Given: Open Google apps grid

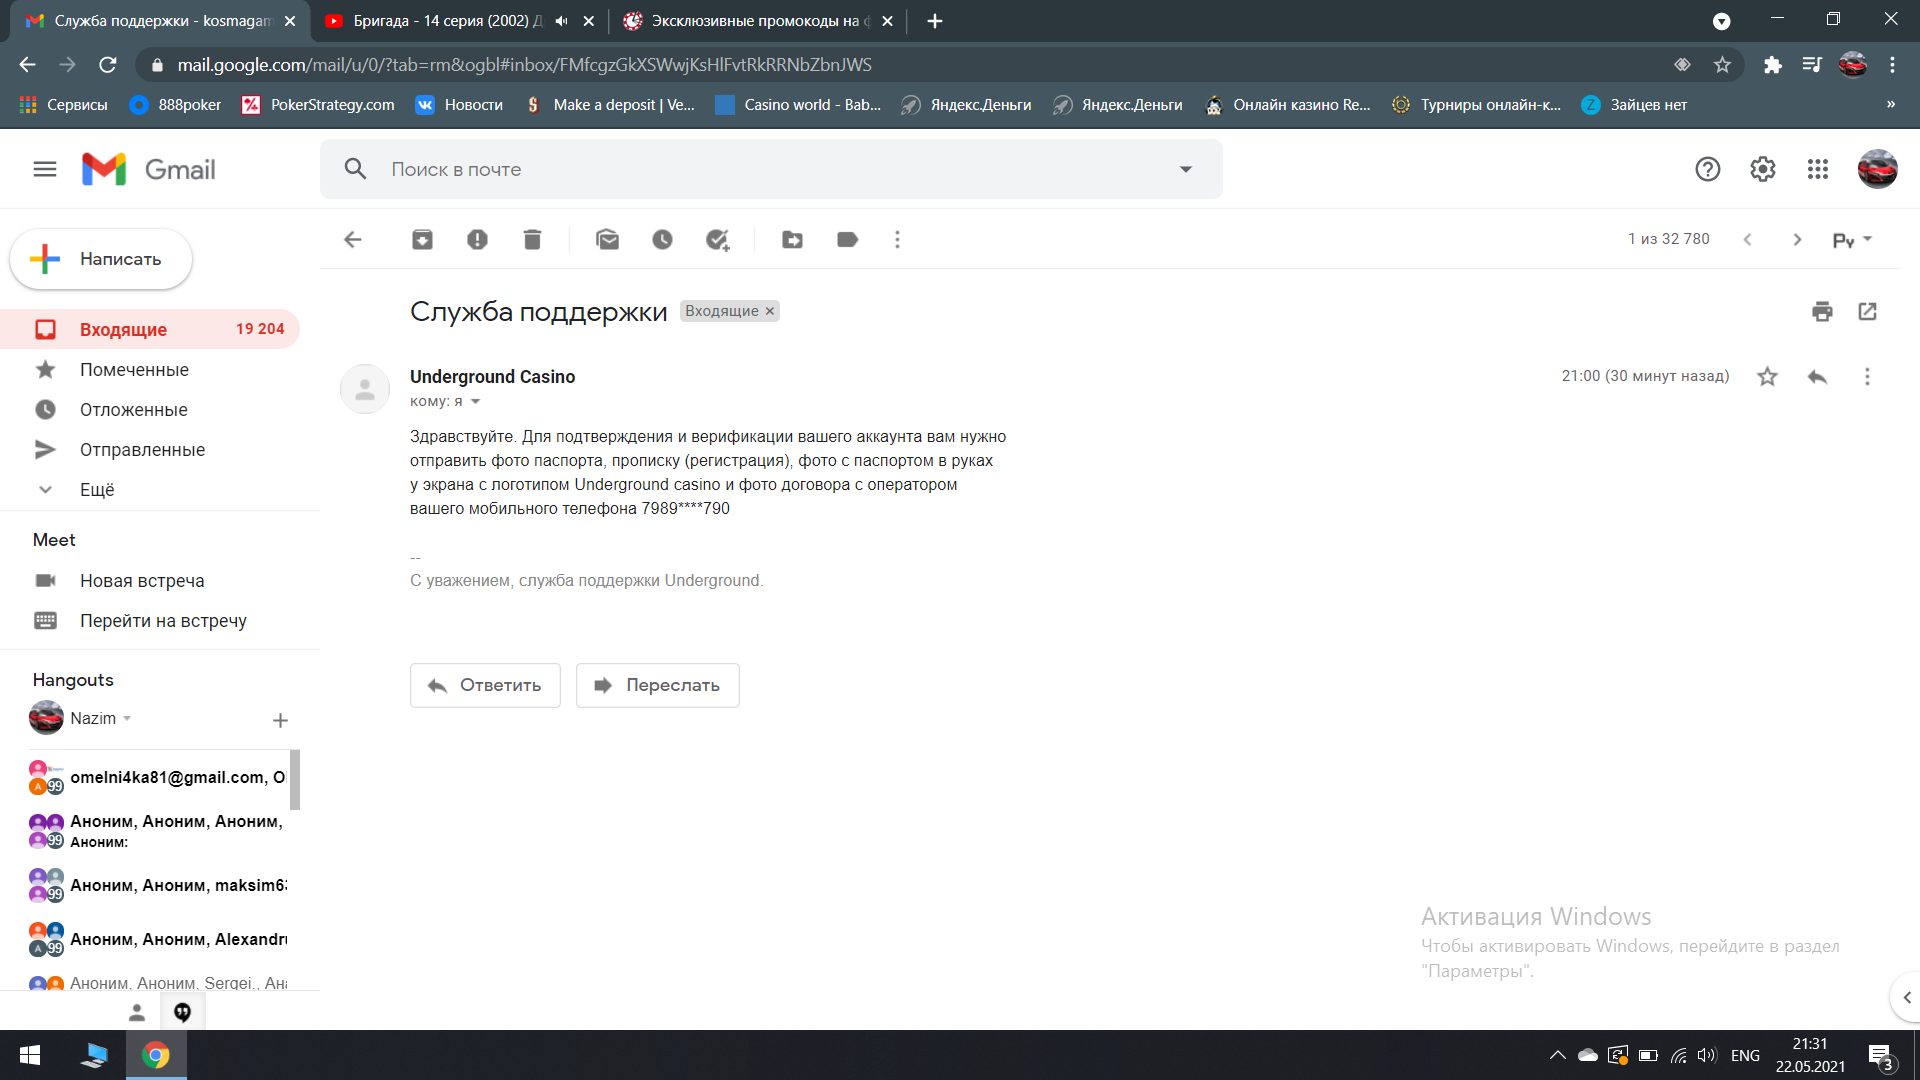Looking at the screenshot, I should (1817, 170).
